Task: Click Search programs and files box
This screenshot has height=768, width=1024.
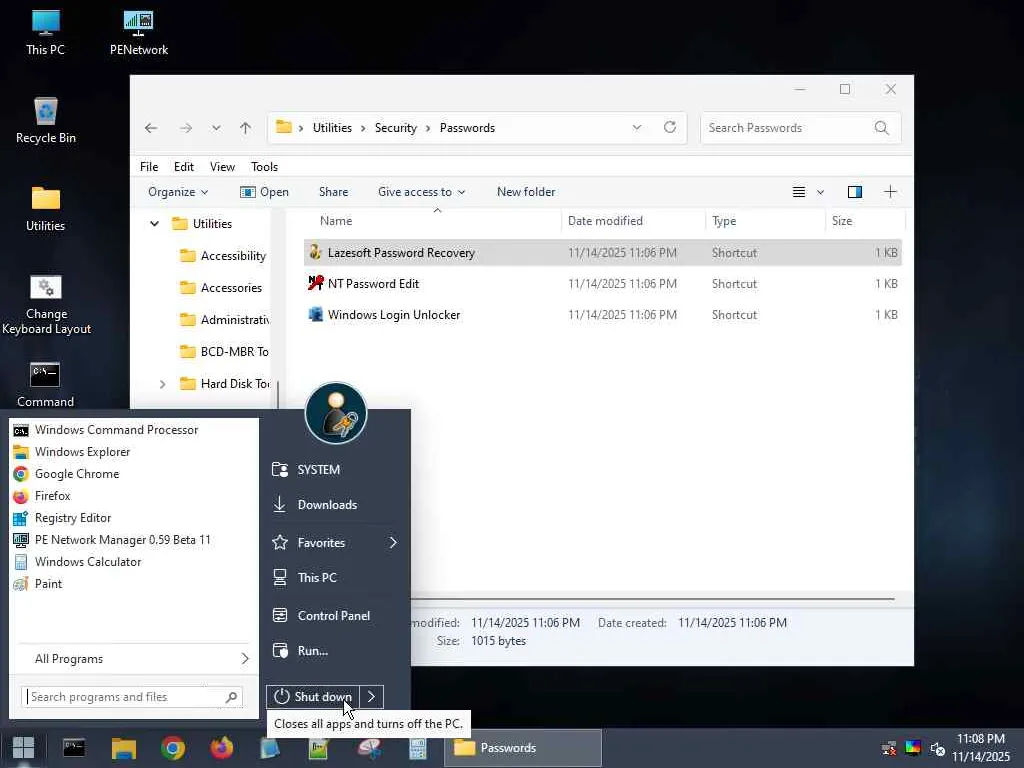Action: coord(133,697)
